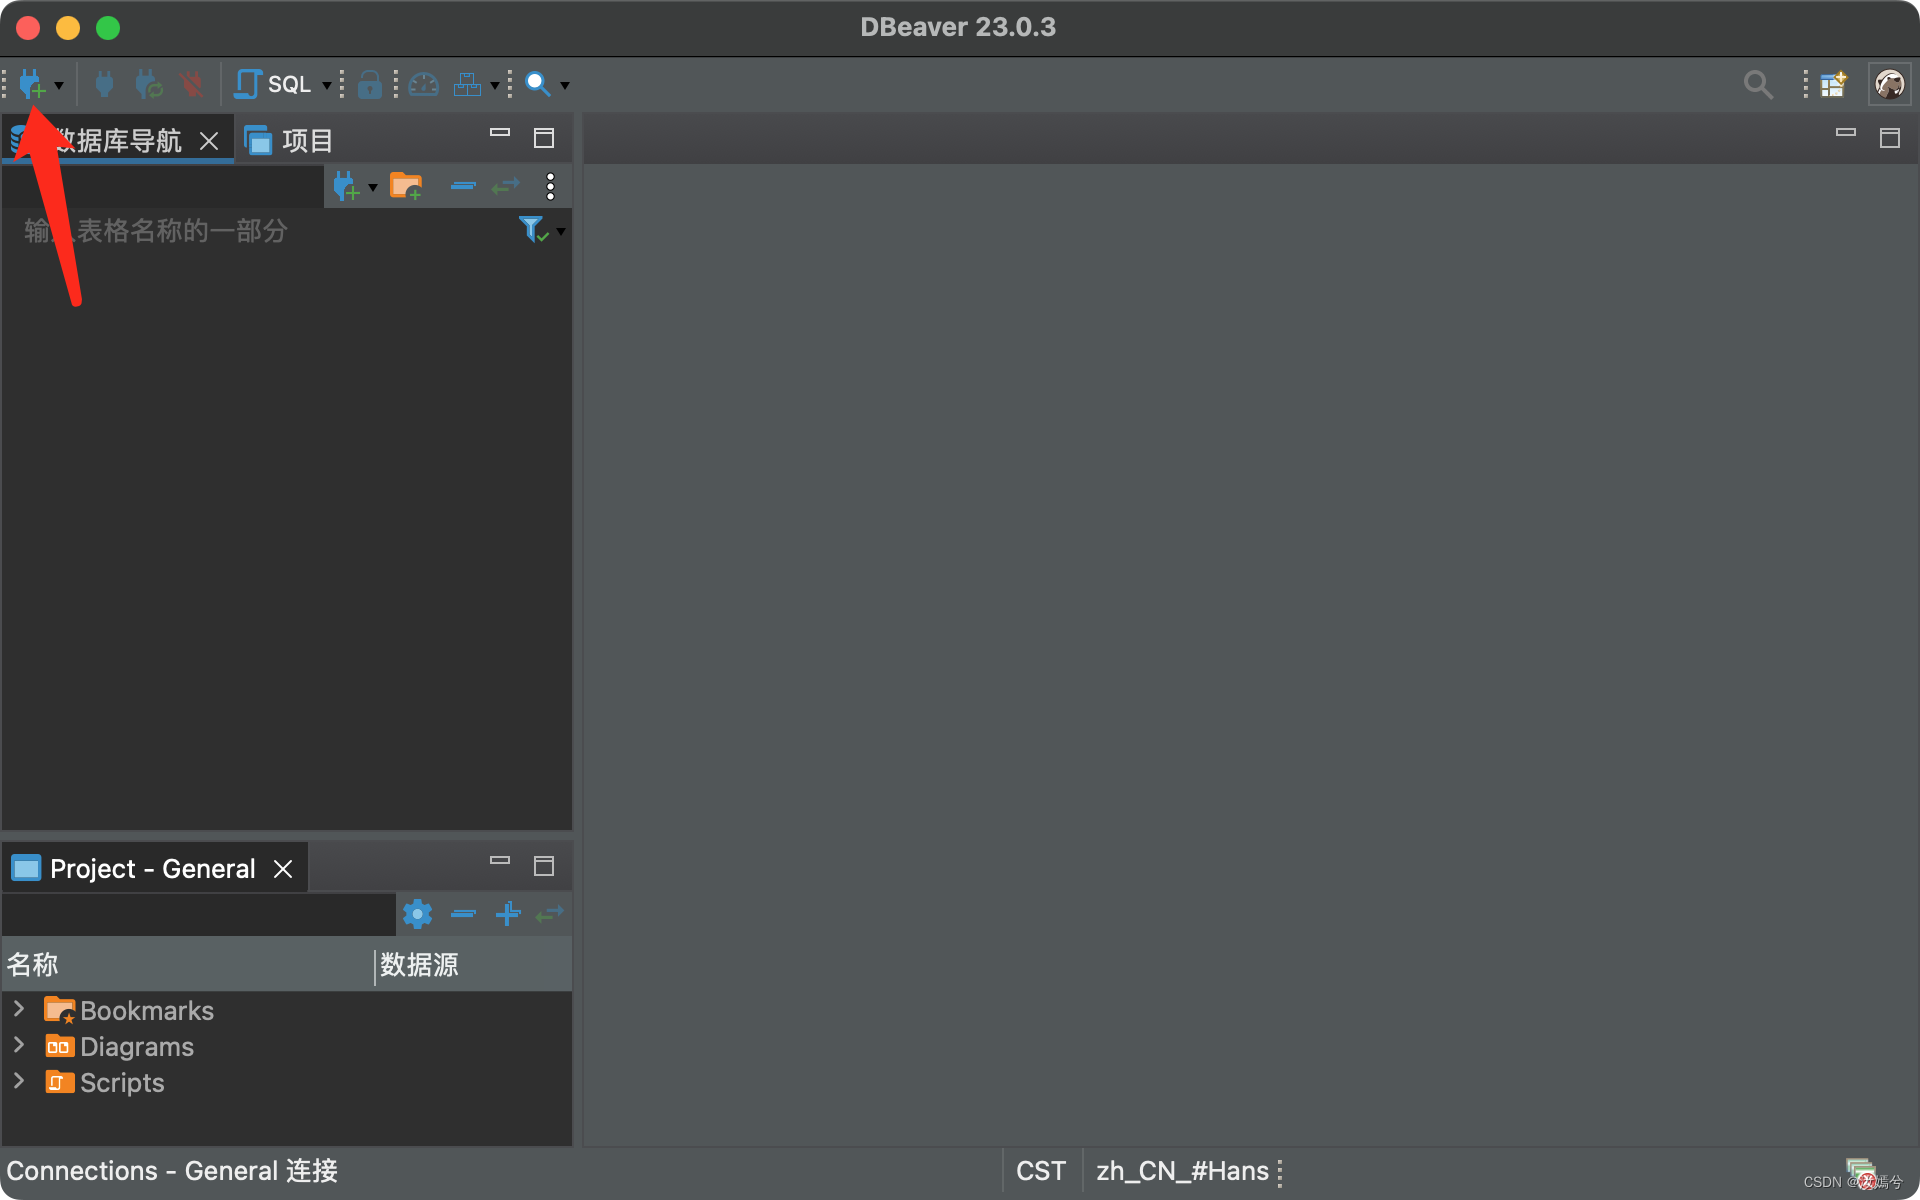Click the 名称 column header
This screenshot has height=1200, width=1920.
point(188,965)
